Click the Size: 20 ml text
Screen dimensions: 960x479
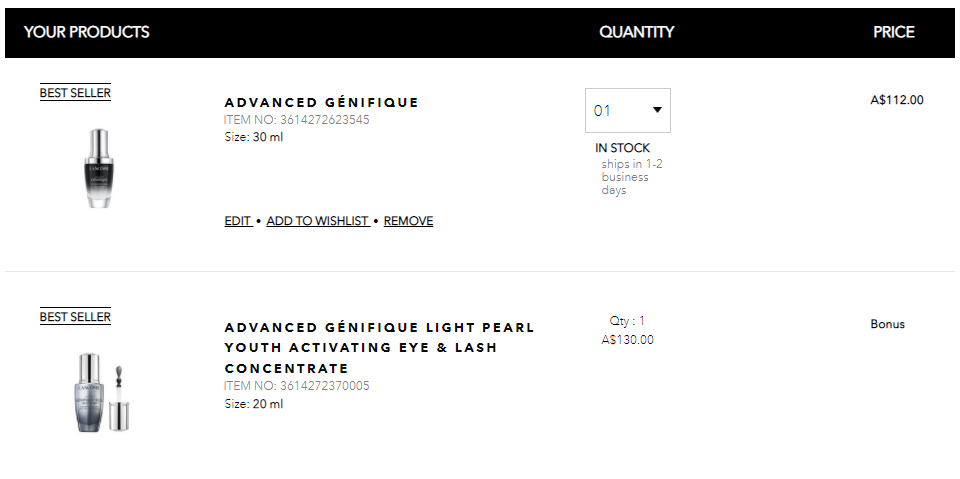tap(253, 404)
